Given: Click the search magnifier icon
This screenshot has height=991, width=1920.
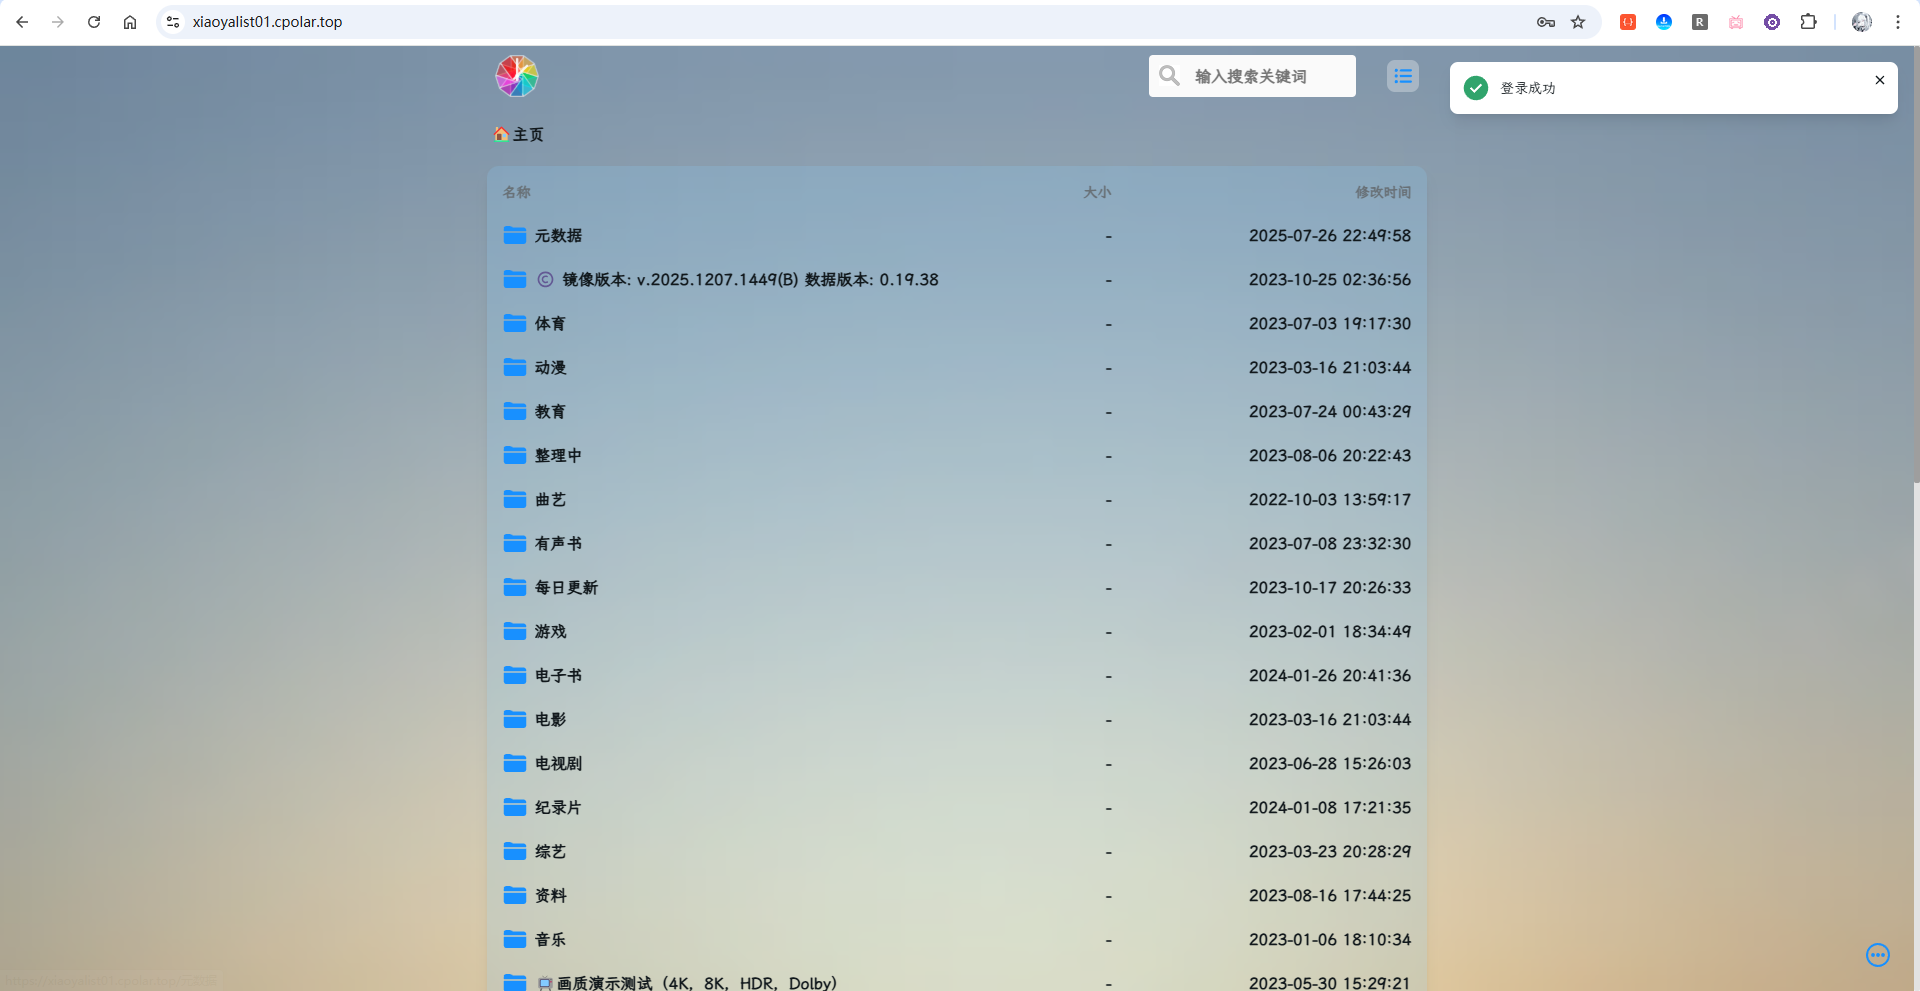Looking at the screenshot, I should coord(1169,76).
